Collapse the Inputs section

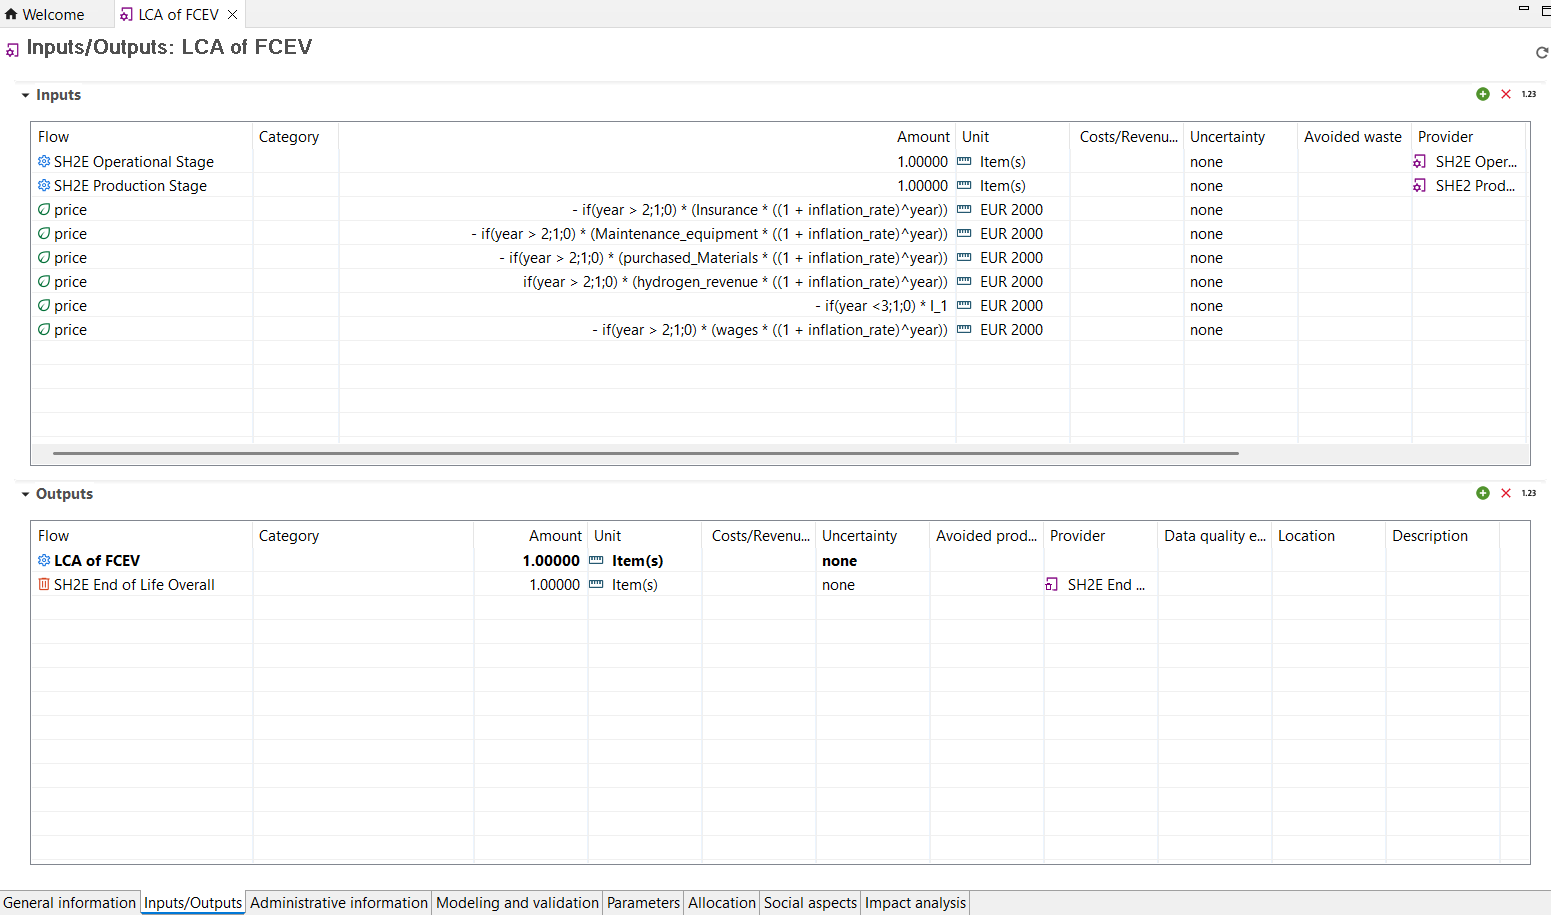25,96
